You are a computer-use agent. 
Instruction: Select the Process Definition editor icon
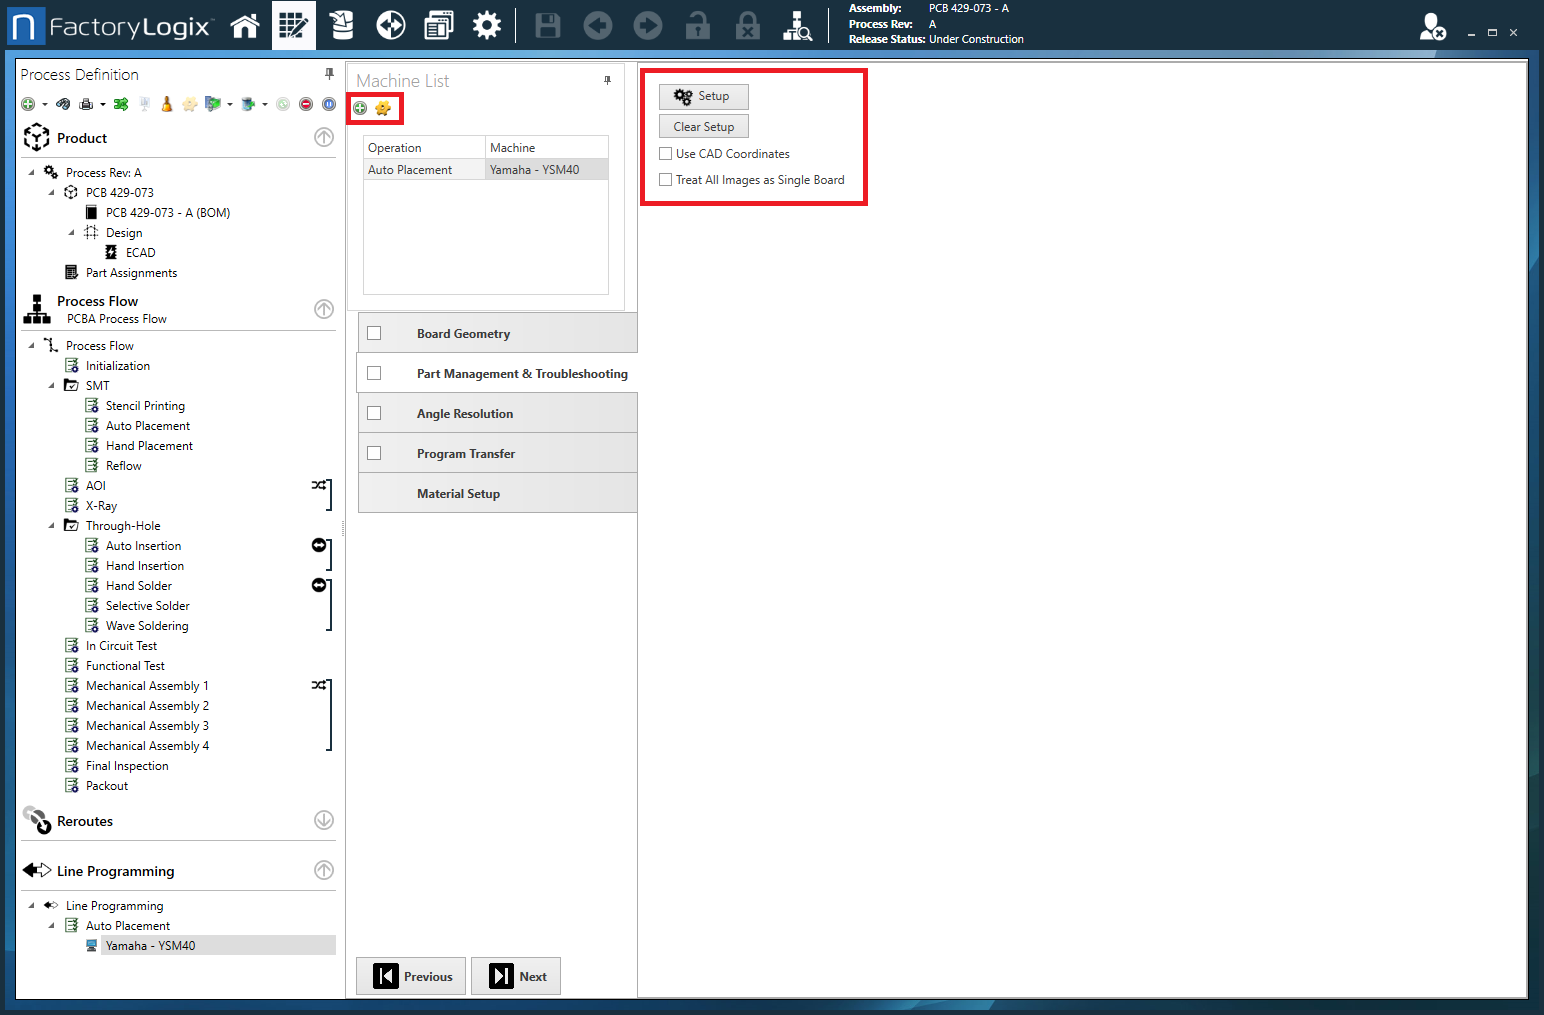[293, 25]
